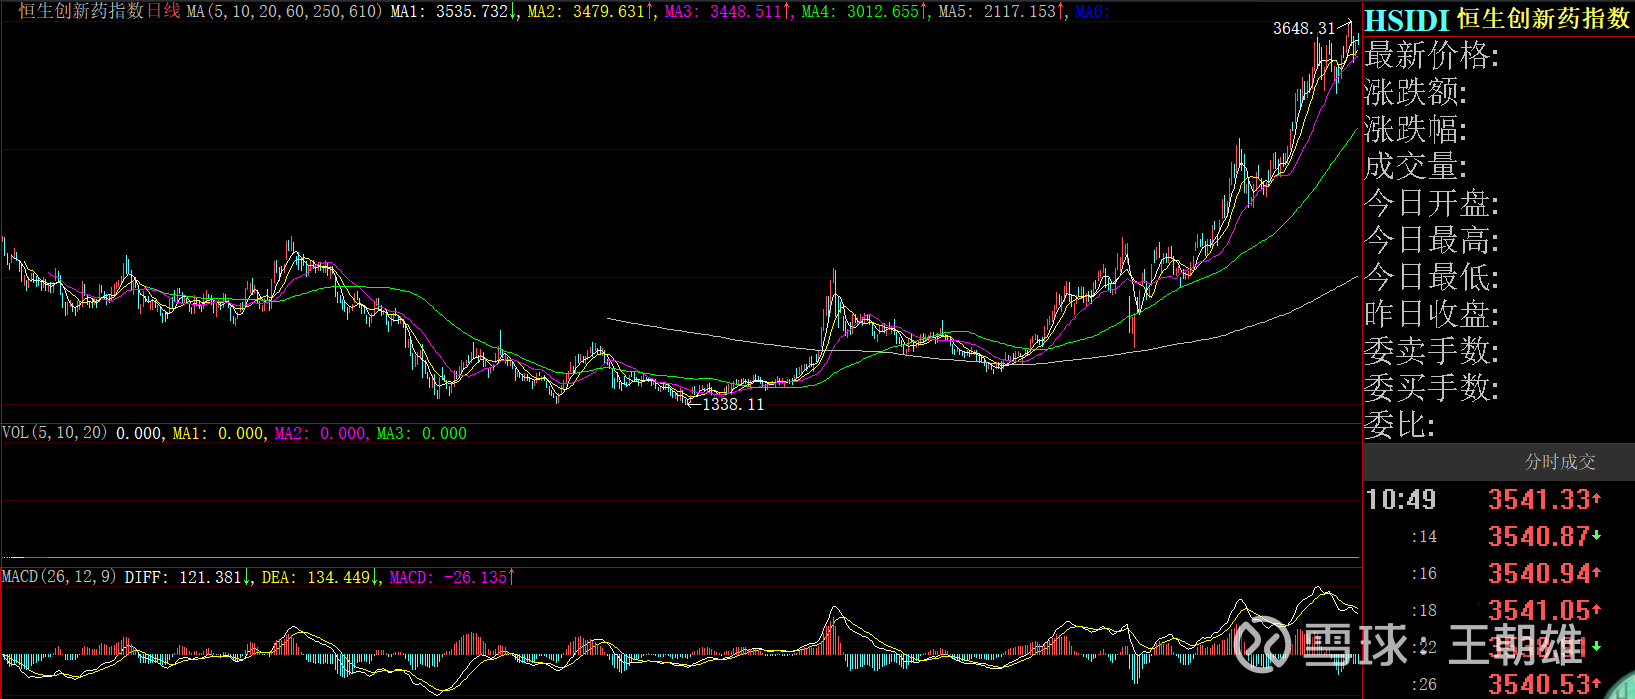1635x699 pixels.
Task: Select the 分时成交 tab header
Action: (x=1559, y=462)
